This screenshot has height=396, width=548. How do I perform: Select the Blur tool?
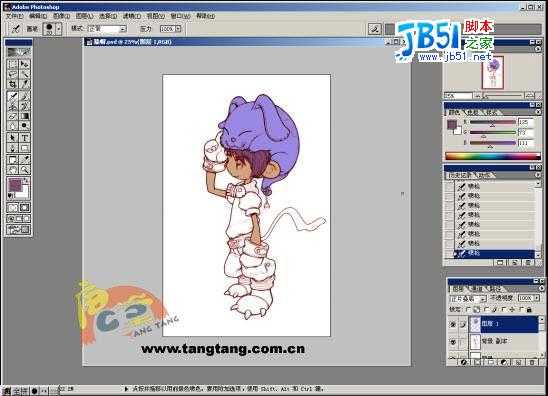pyautogui.click(x=13, y=125)
